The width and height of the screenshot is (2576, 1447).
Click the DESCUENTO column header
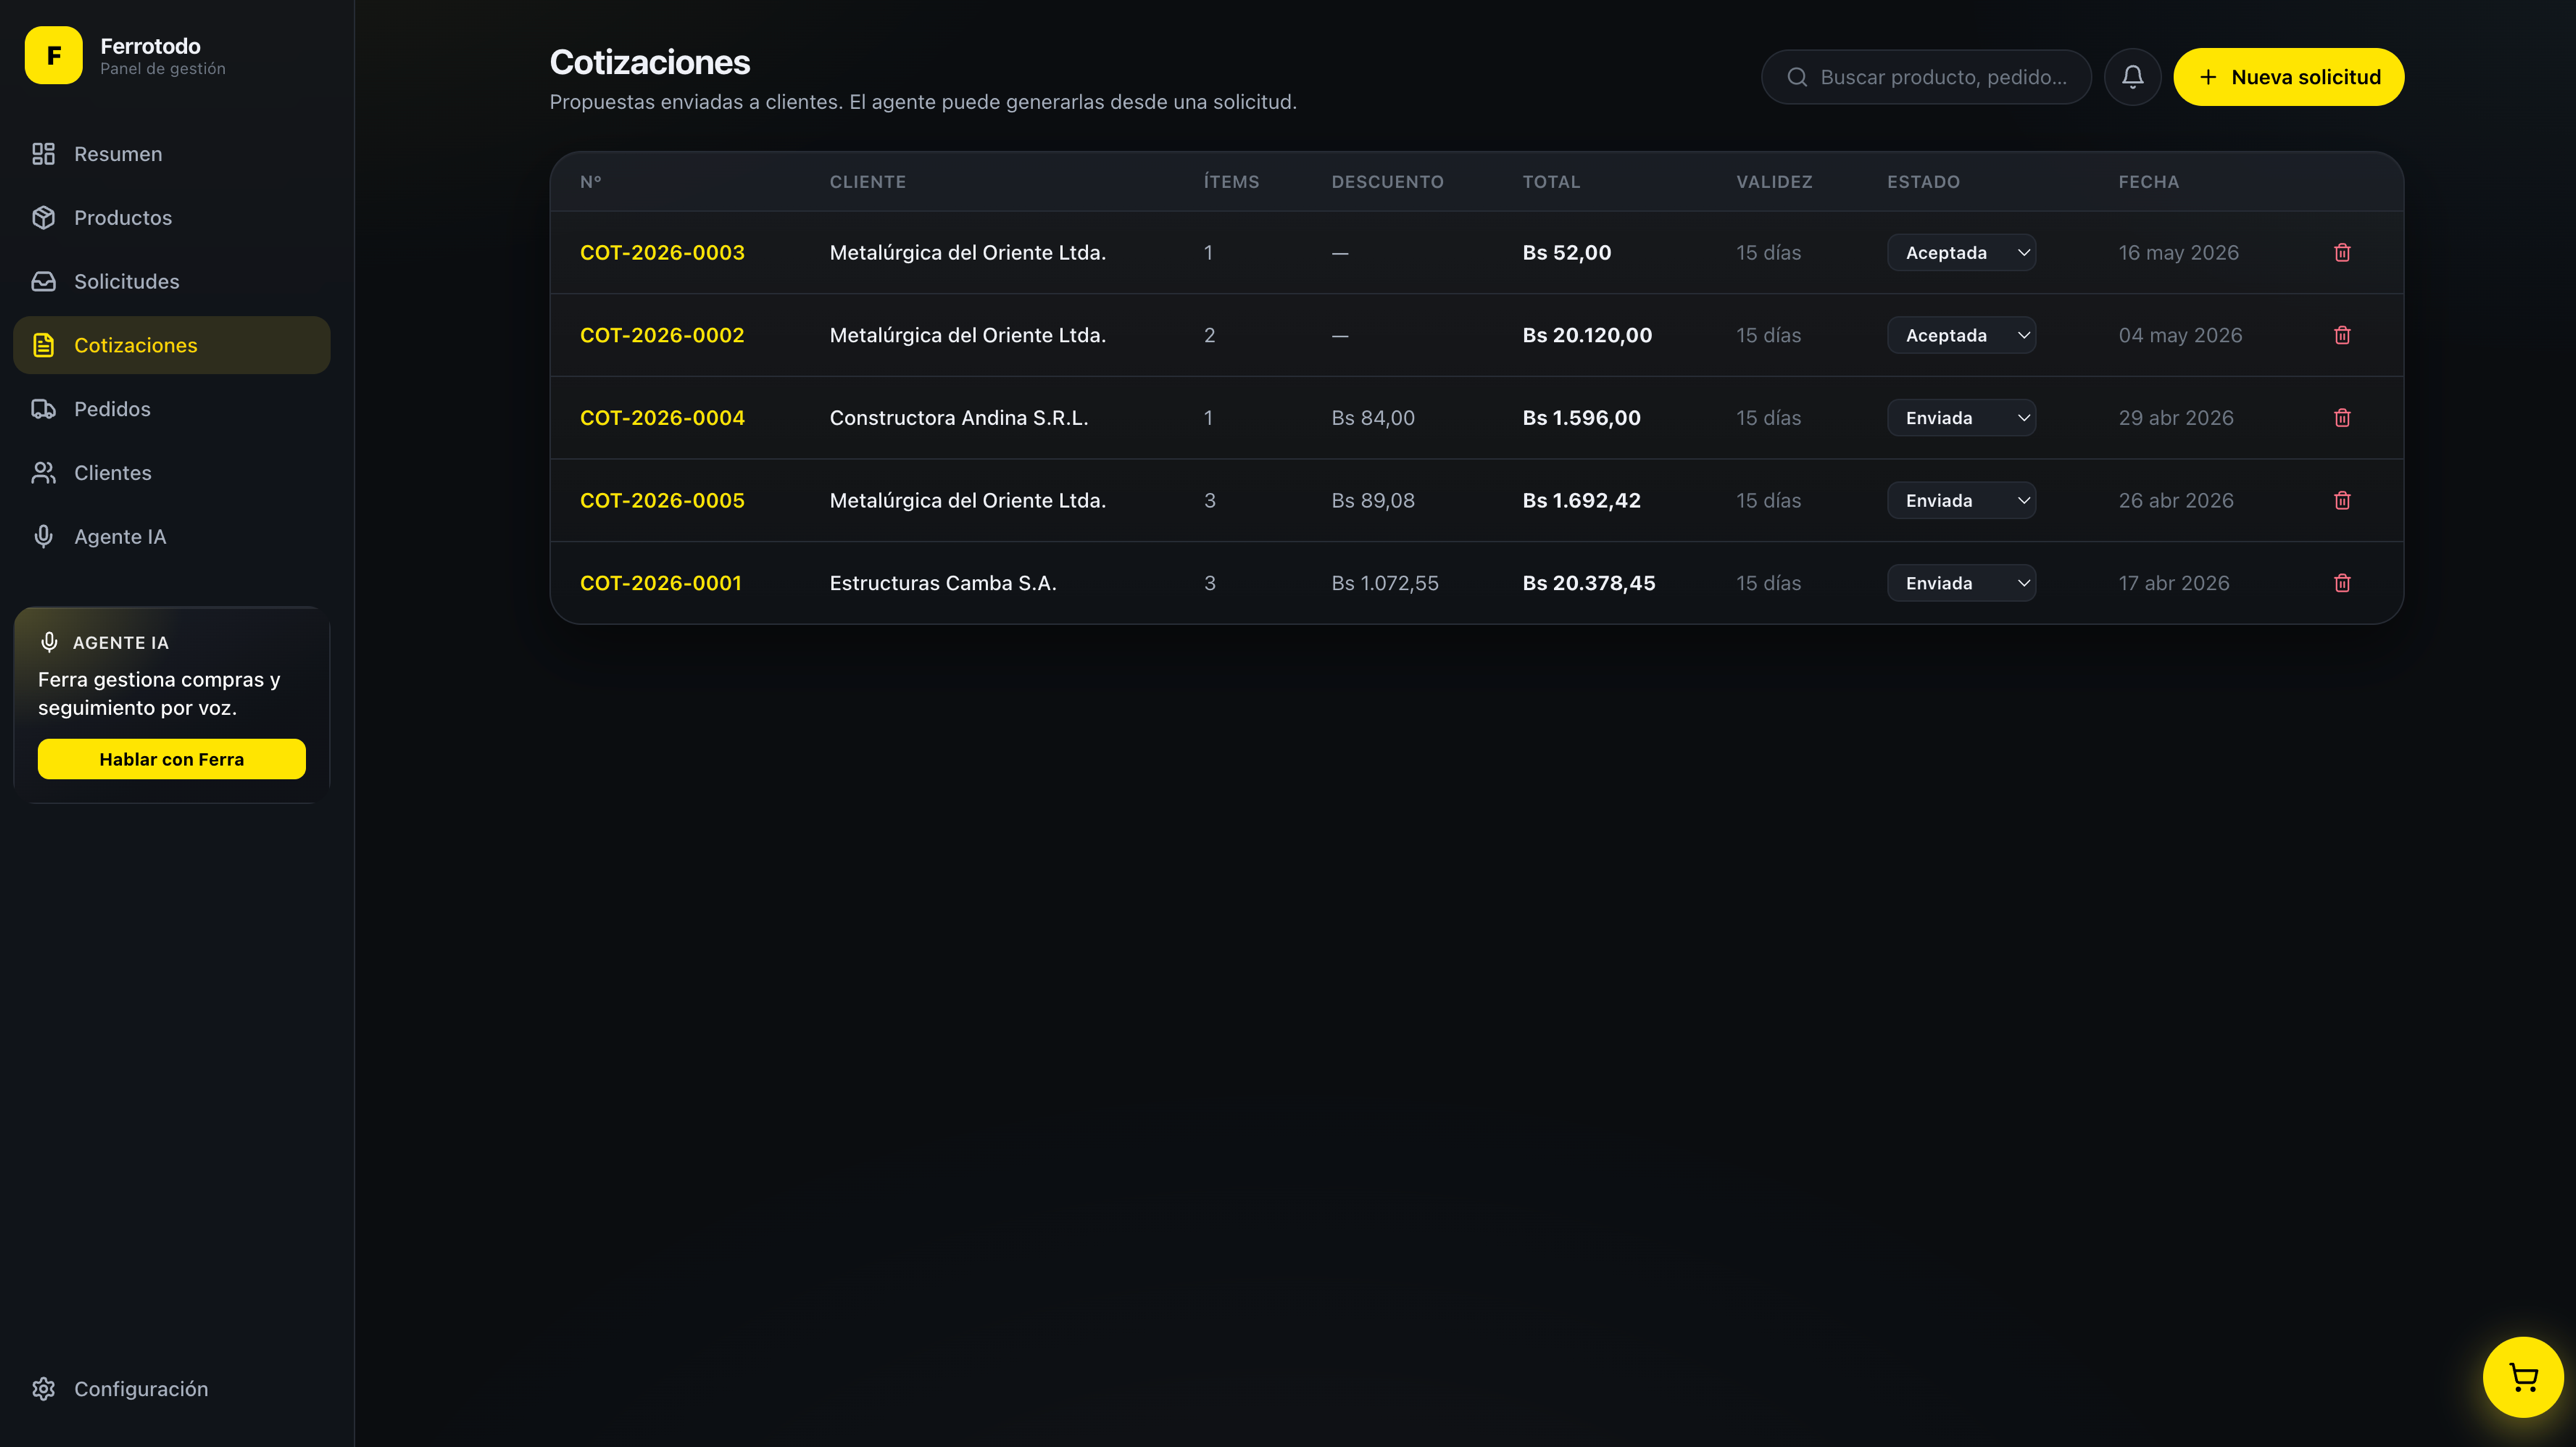click(1387, 182)
